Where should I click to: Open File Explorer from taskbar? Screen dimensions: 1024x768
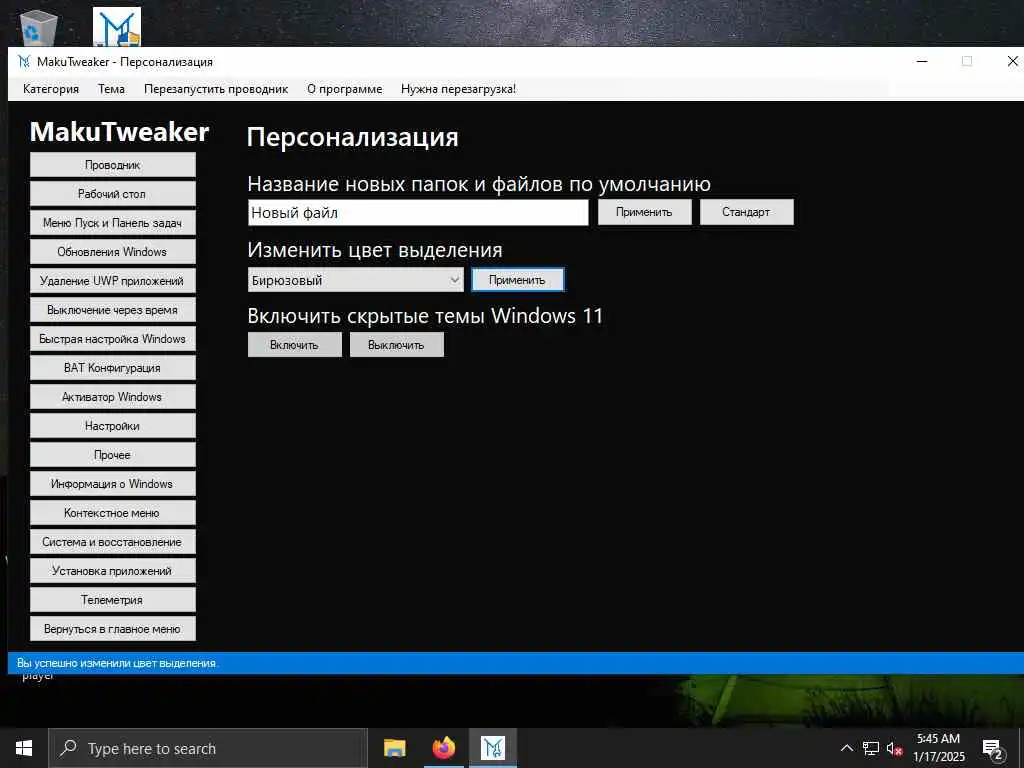(394, 748)
